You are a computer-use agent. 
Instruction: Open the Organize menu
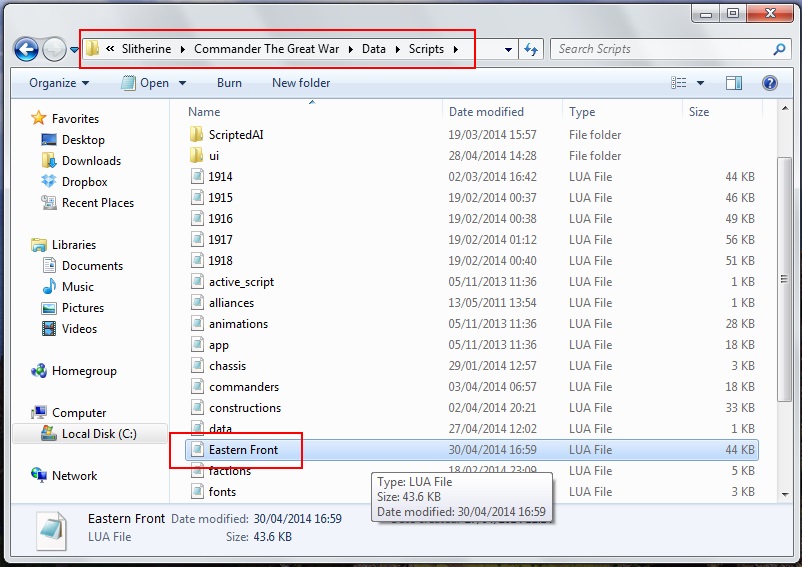(x=59, y=83)
